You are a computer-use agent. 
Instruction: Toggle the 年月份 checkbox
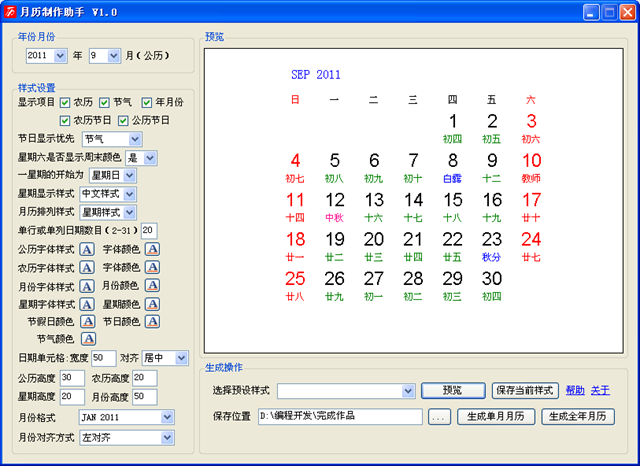coord(147,102)
